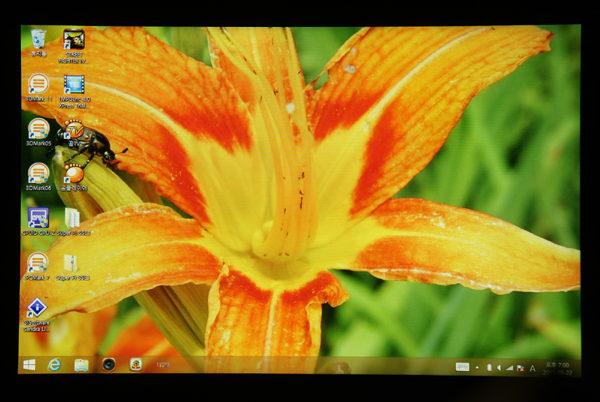Open the touch keyboard from the taskbar
This screenshot has width=600, height=402.
coord(462,368)
